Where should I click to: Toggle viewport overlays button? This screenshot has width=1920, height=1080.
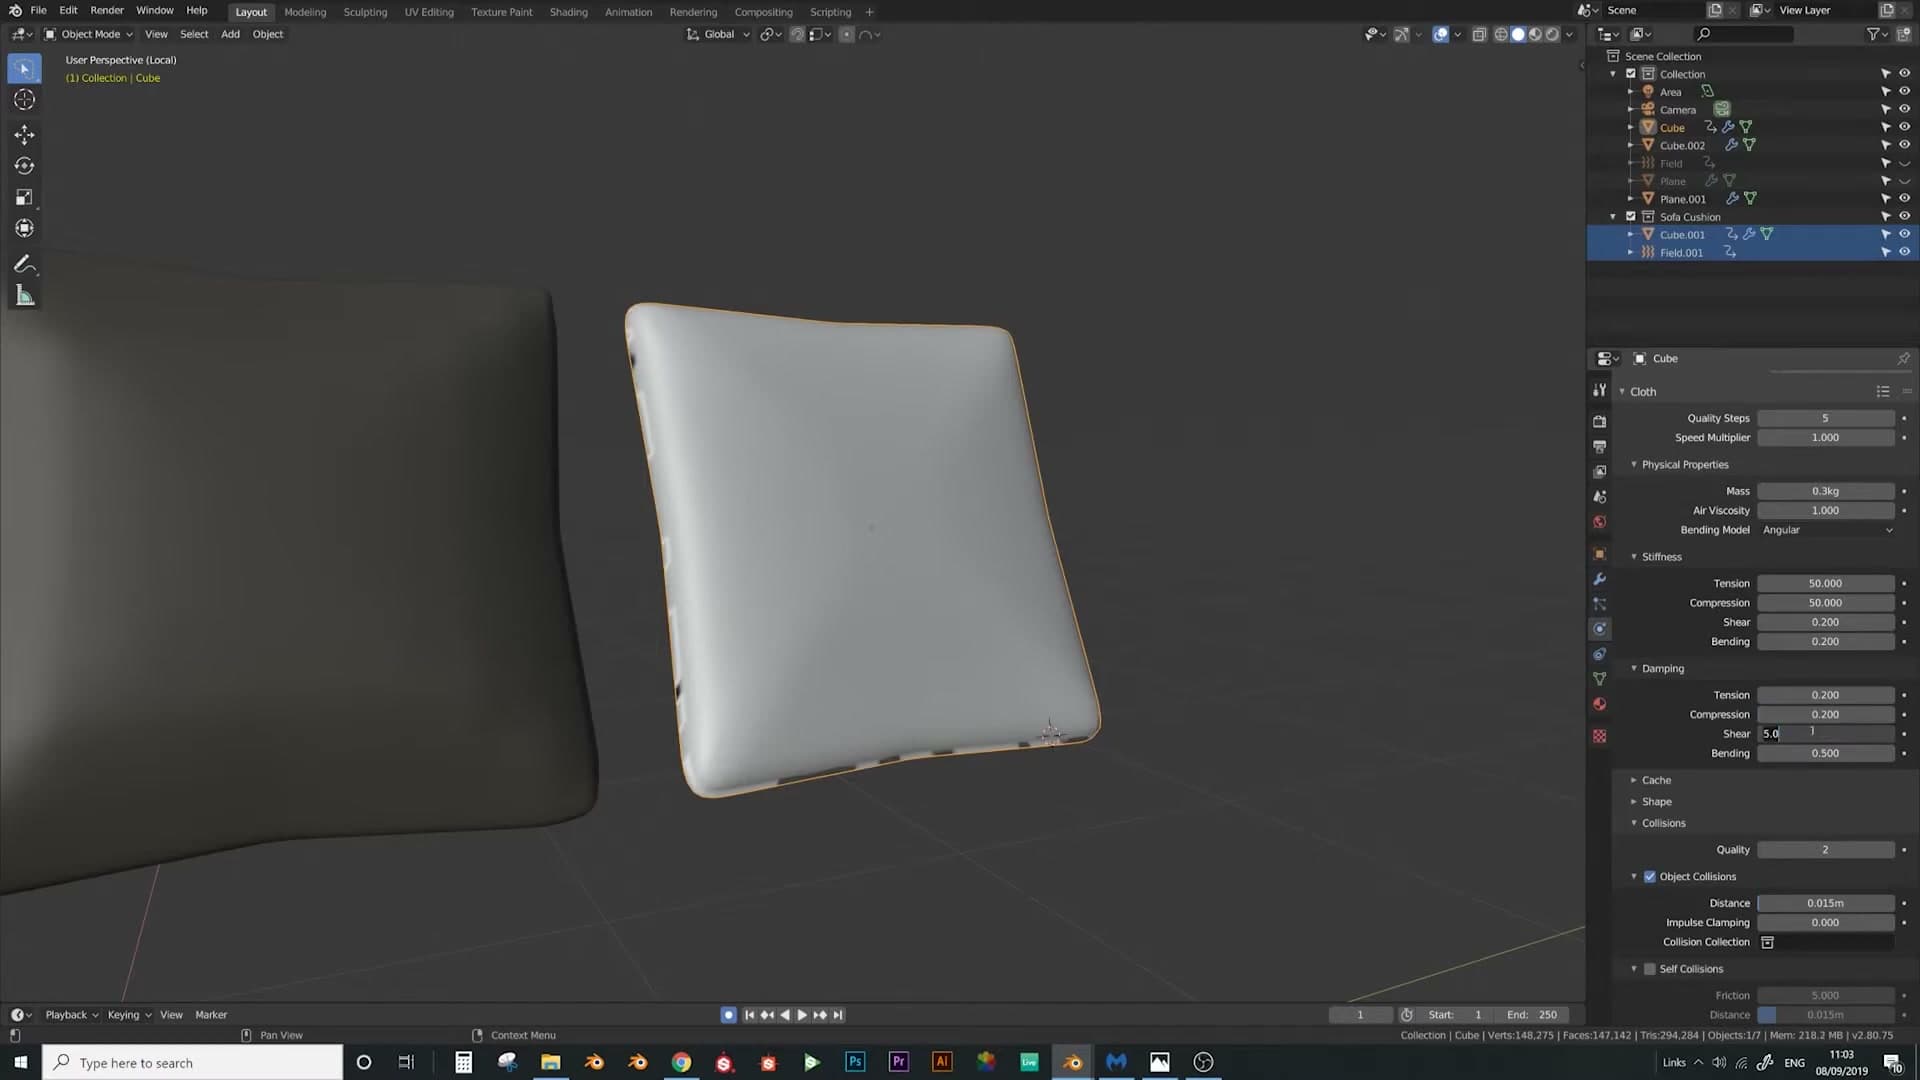pyautogui.click(x=1440, y=34)
